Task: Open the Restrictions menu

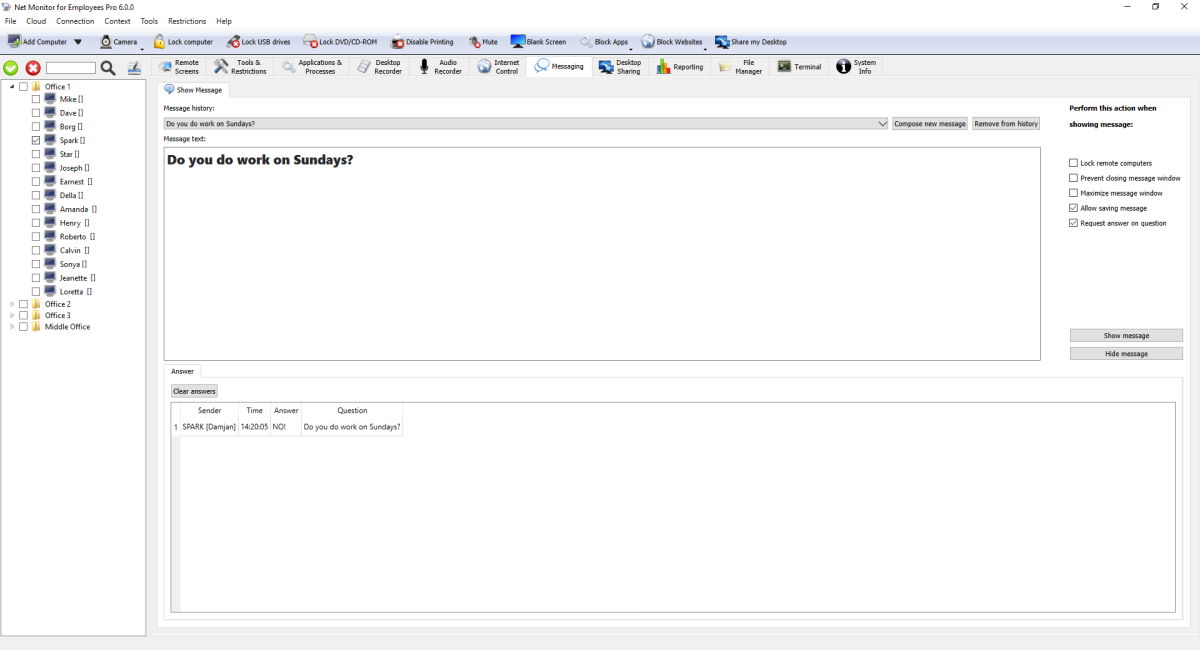Action: pyautogui.click(x=187, y=21)
